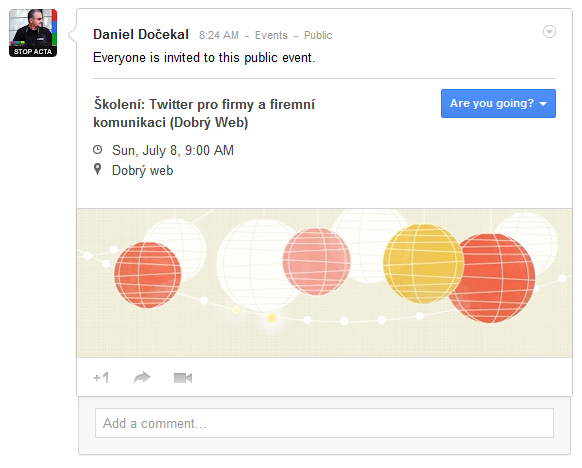This screenshot has height=468, width=582.
Task: Follow the Events link in post header
Action: pos(271,35)
